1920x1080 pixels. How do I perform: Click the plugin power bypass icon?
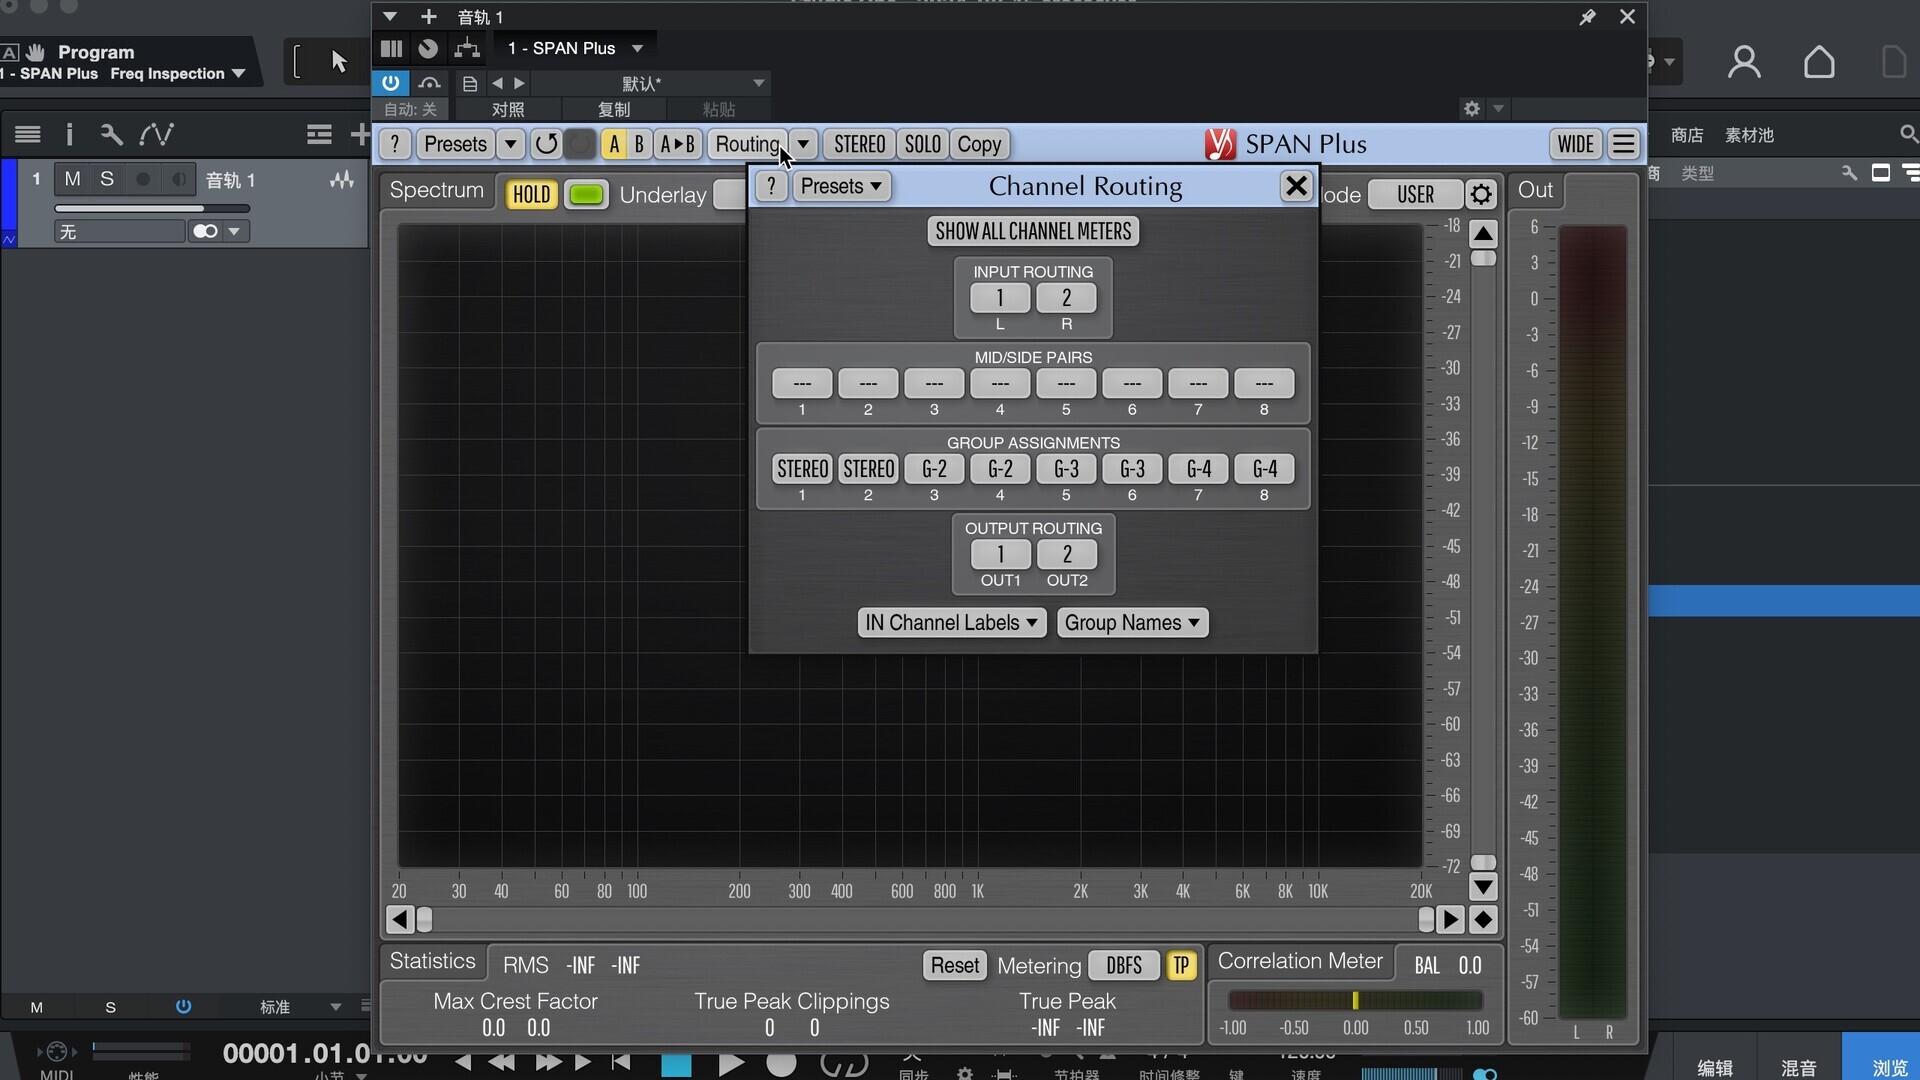click(390, 83)
